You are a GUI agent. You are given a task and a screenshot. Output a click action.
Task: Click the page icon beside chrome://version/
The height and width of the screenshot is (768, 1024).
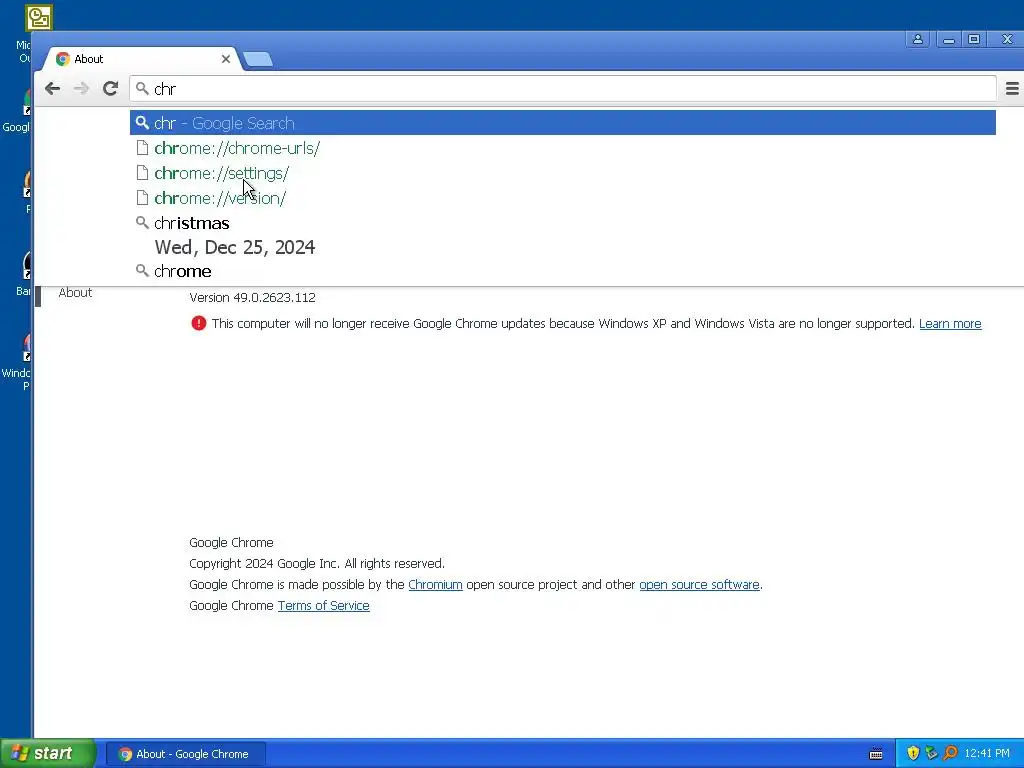(x=142, y=198)
